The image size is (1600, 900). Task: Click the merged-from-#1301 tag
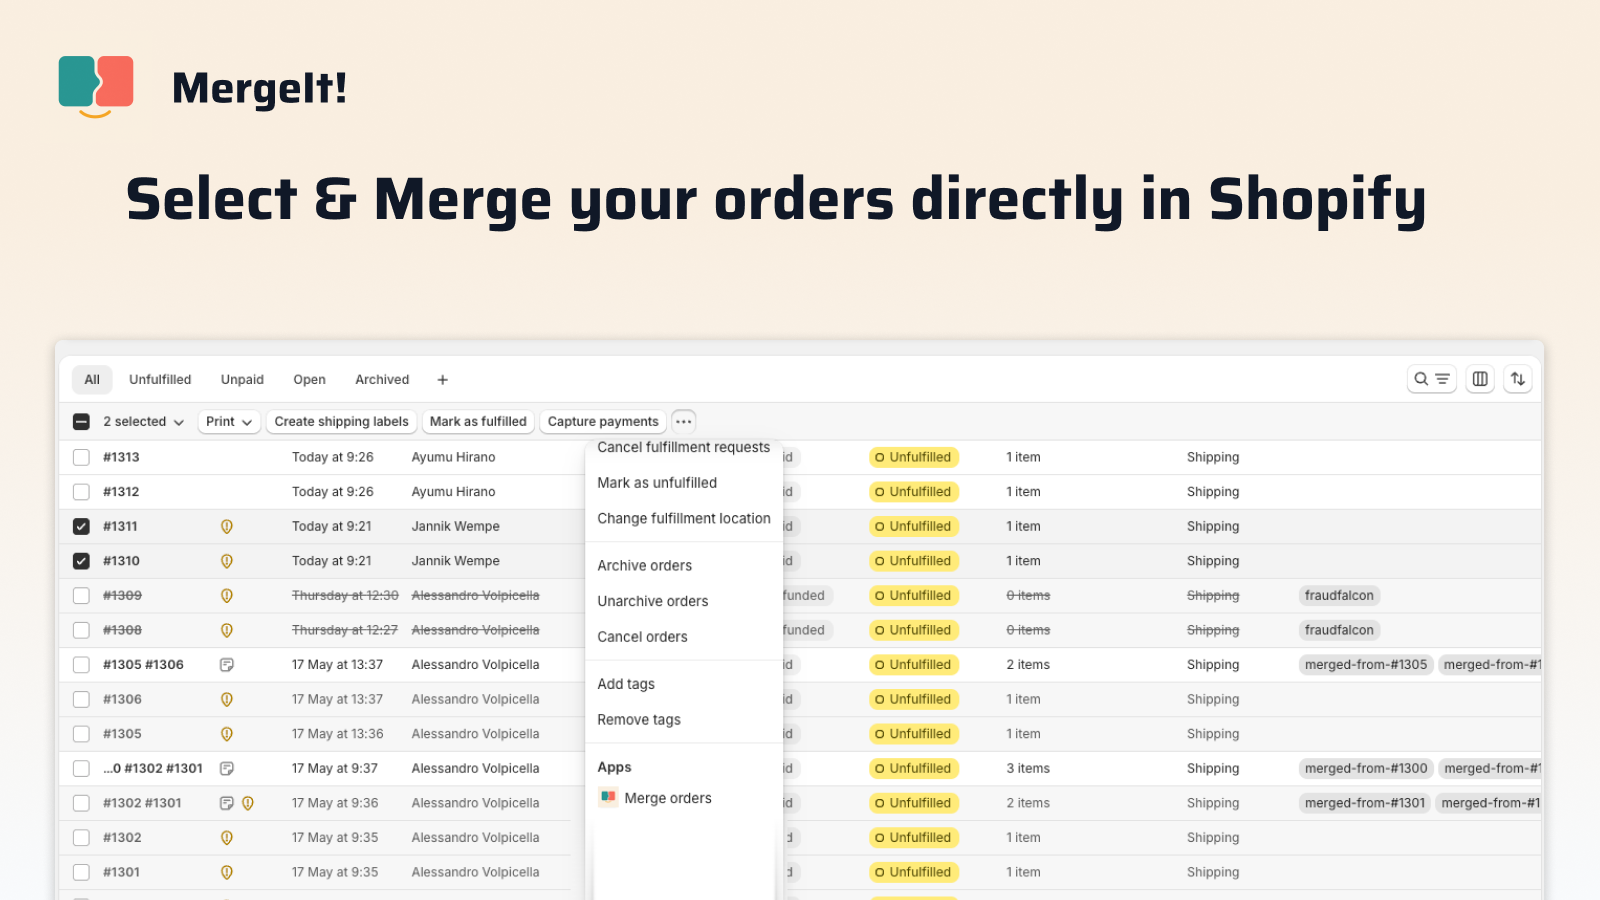[1365, 803]
